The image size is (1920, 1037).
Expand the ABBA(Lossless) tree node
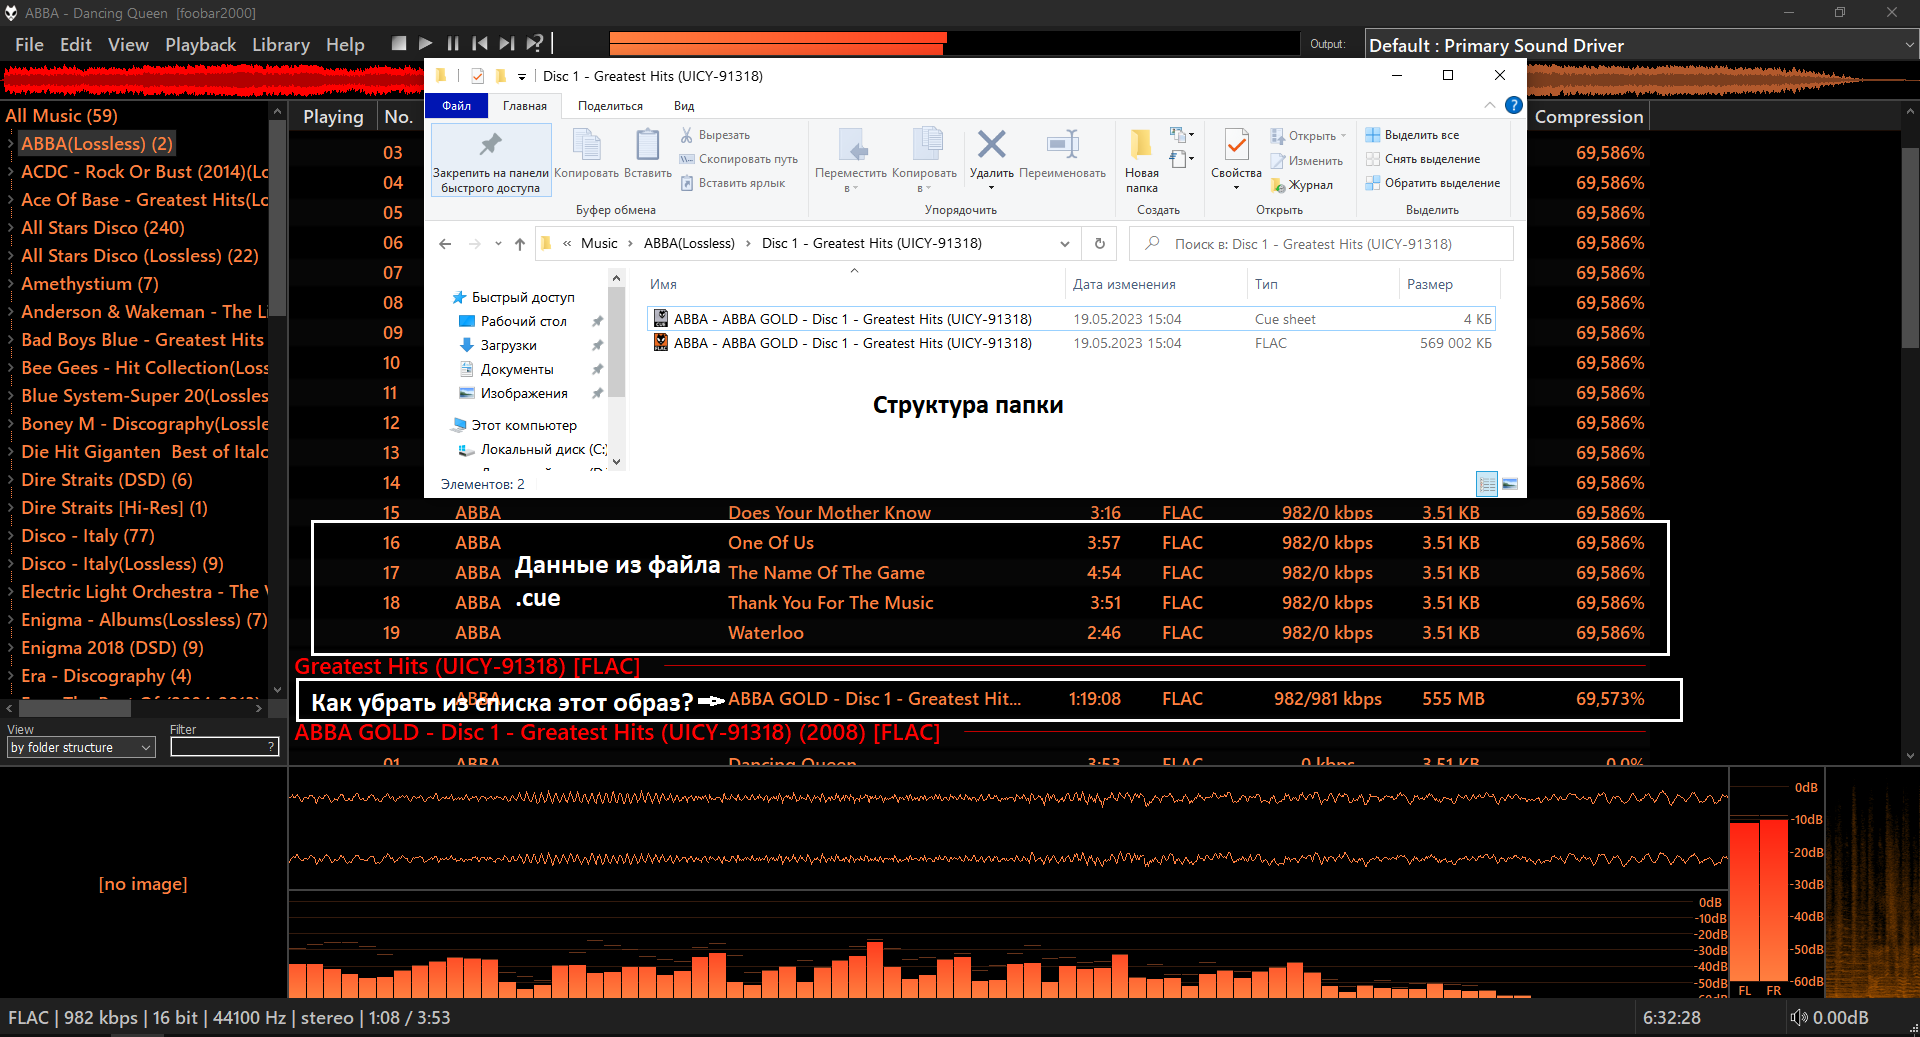click(11, 144)
